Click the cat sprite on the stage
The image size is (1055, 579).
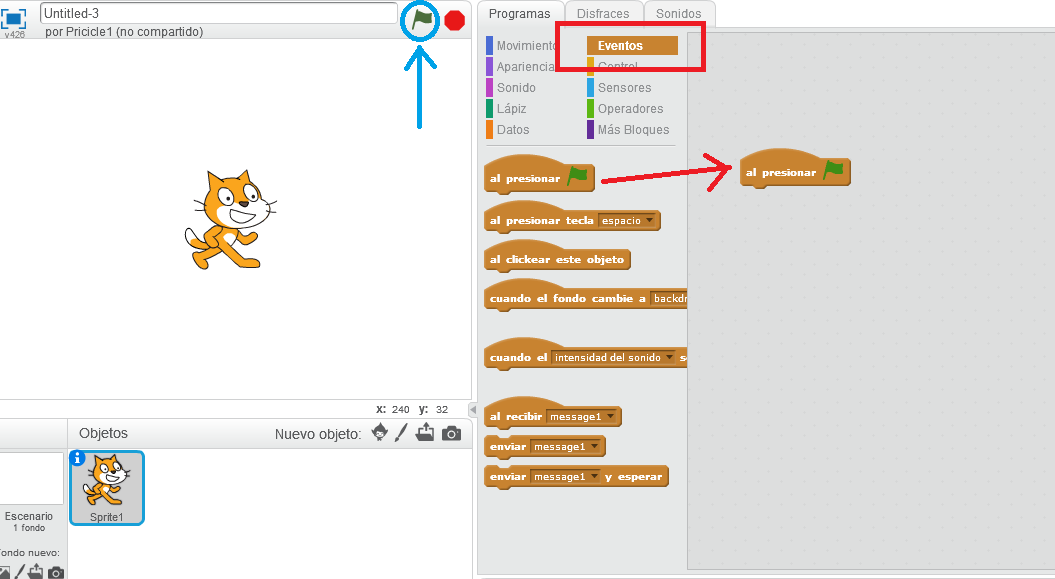(x=231, y=220)
